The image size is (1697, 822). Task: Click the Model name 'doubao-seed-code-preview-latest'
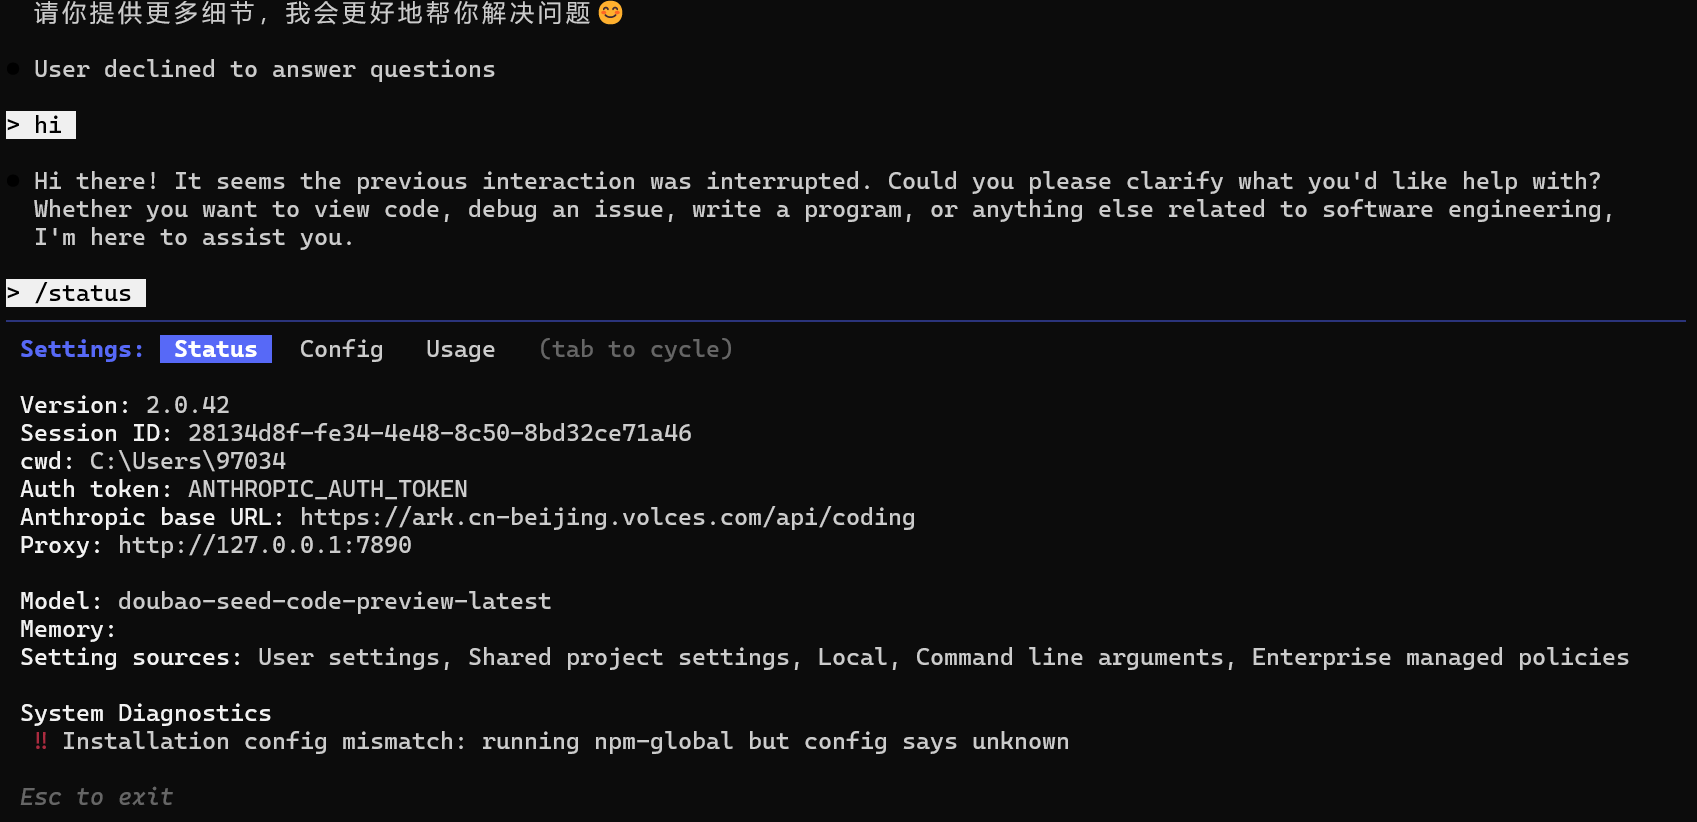point(333,601)
